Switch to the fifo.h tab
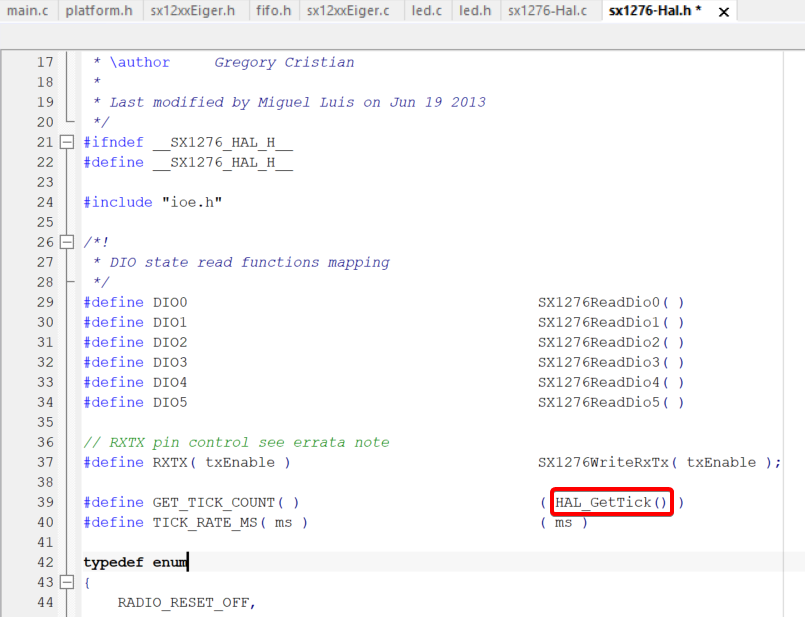Image resolution: width=805 pixels, height=617 pixels. pos(273,11)
